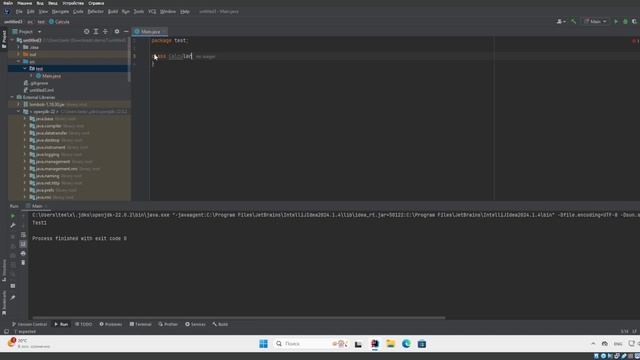Image resolution: width=640 pixels, height=360 pixels.
Task: Click print icon in Run console
Action: click(23, 253)
